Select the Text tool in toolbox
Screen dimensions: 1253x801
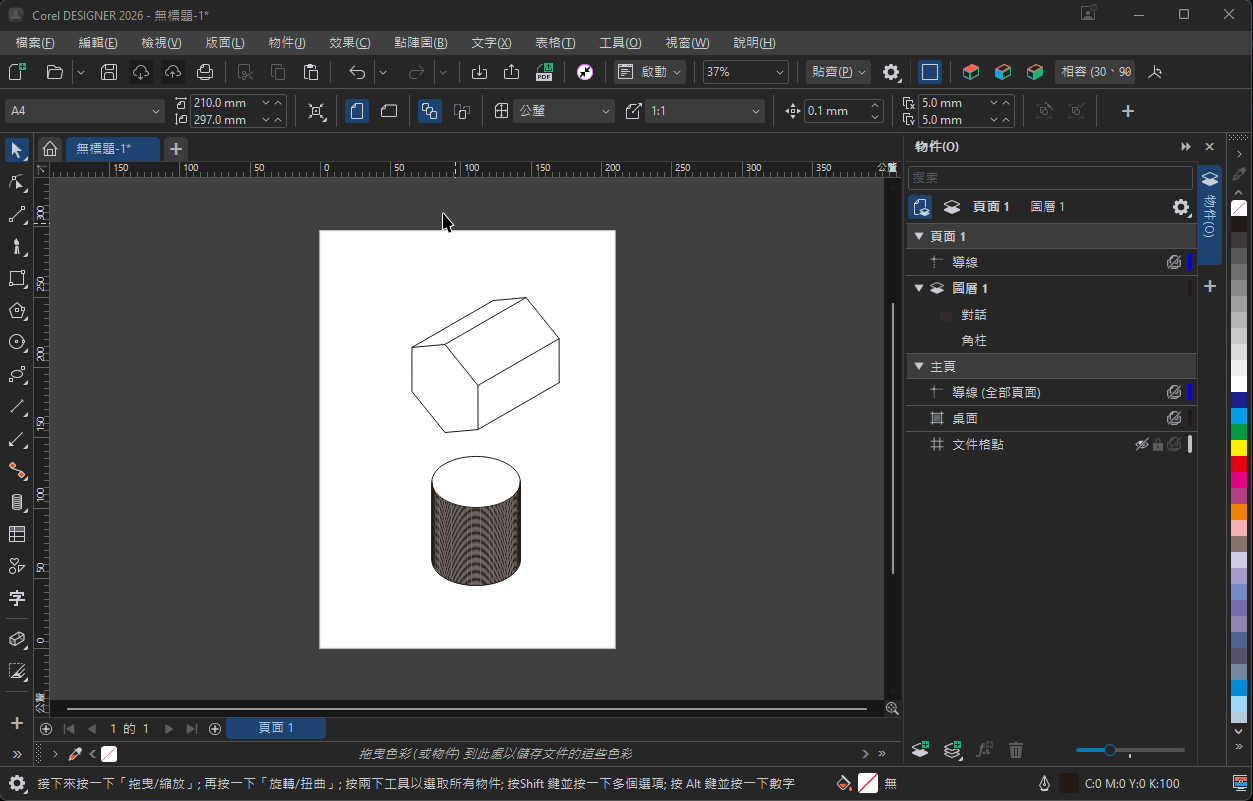coord(17,598)
